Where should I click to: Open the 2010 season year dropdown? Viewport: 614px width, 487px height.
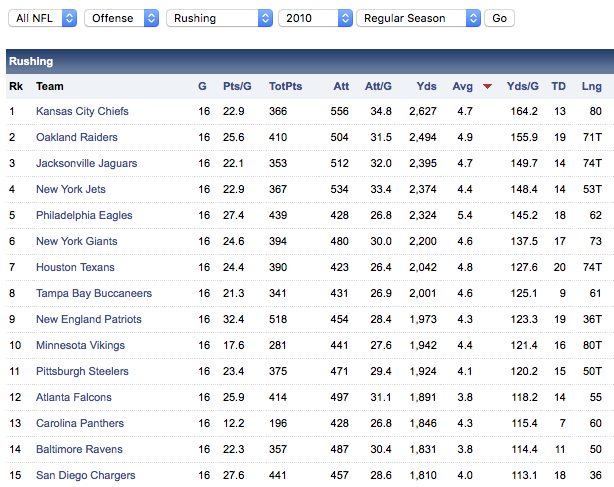(x=316, y=18)
